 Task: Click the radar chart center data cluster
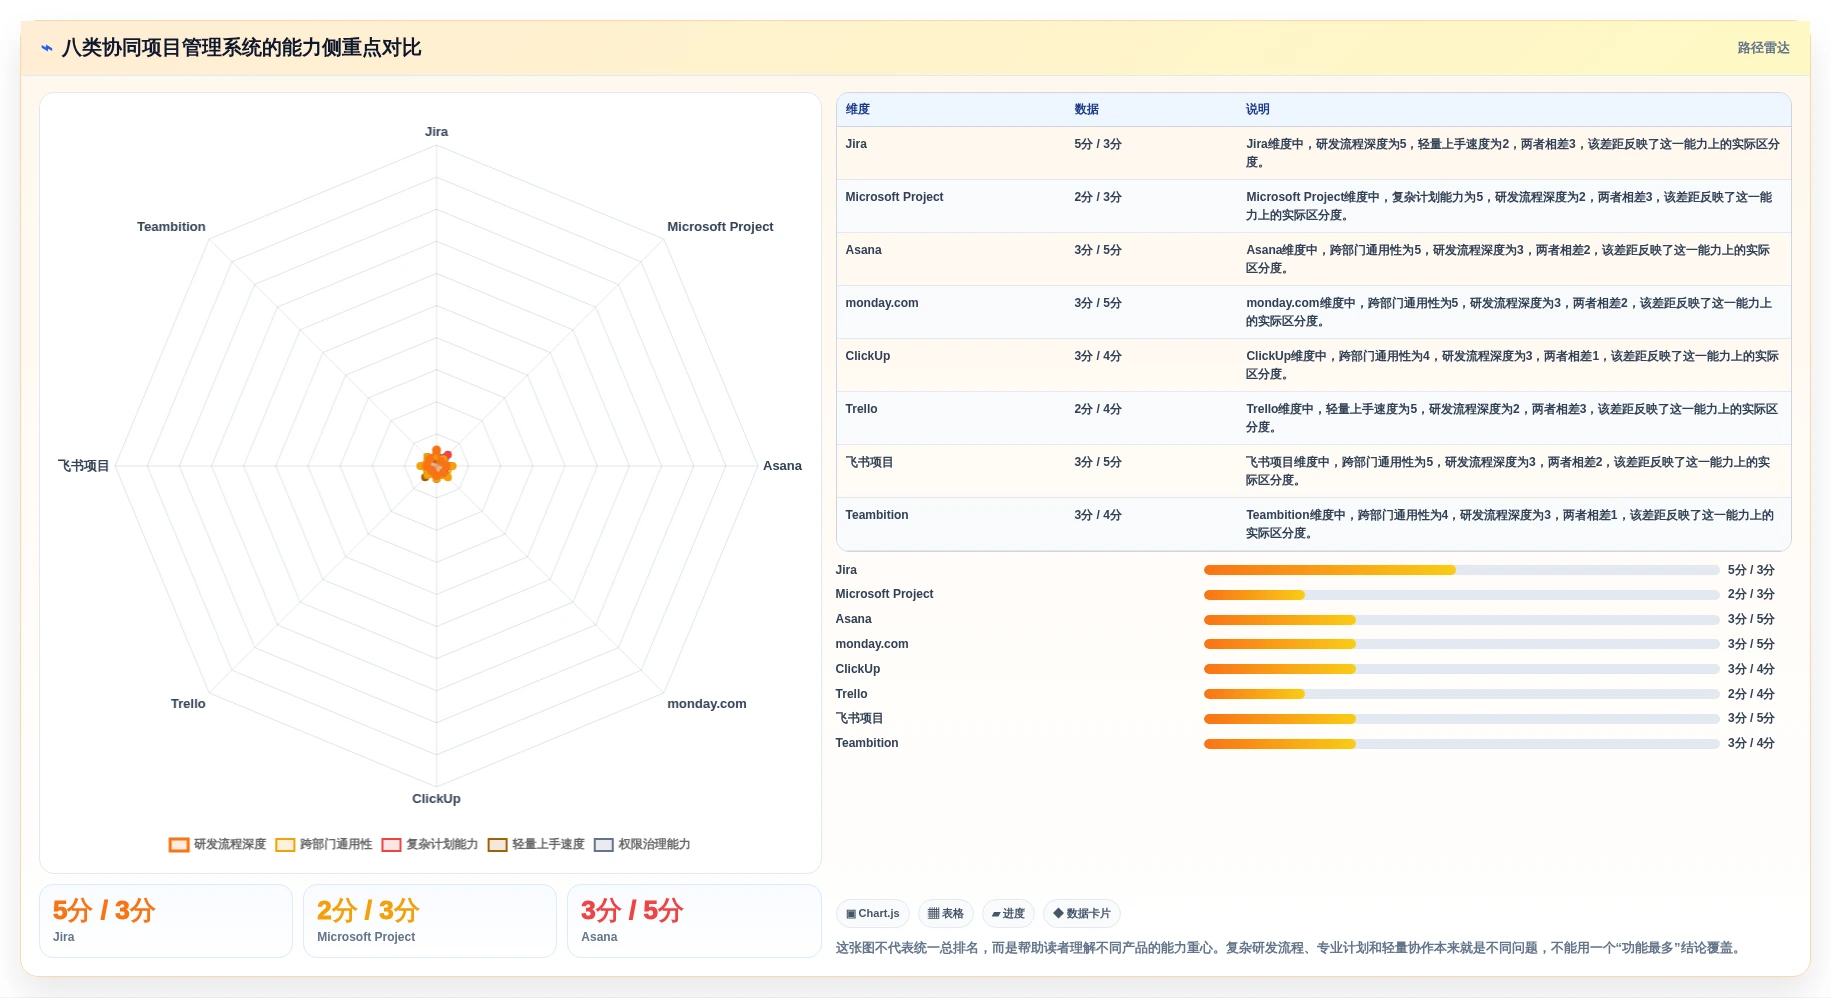click(436, 465)
